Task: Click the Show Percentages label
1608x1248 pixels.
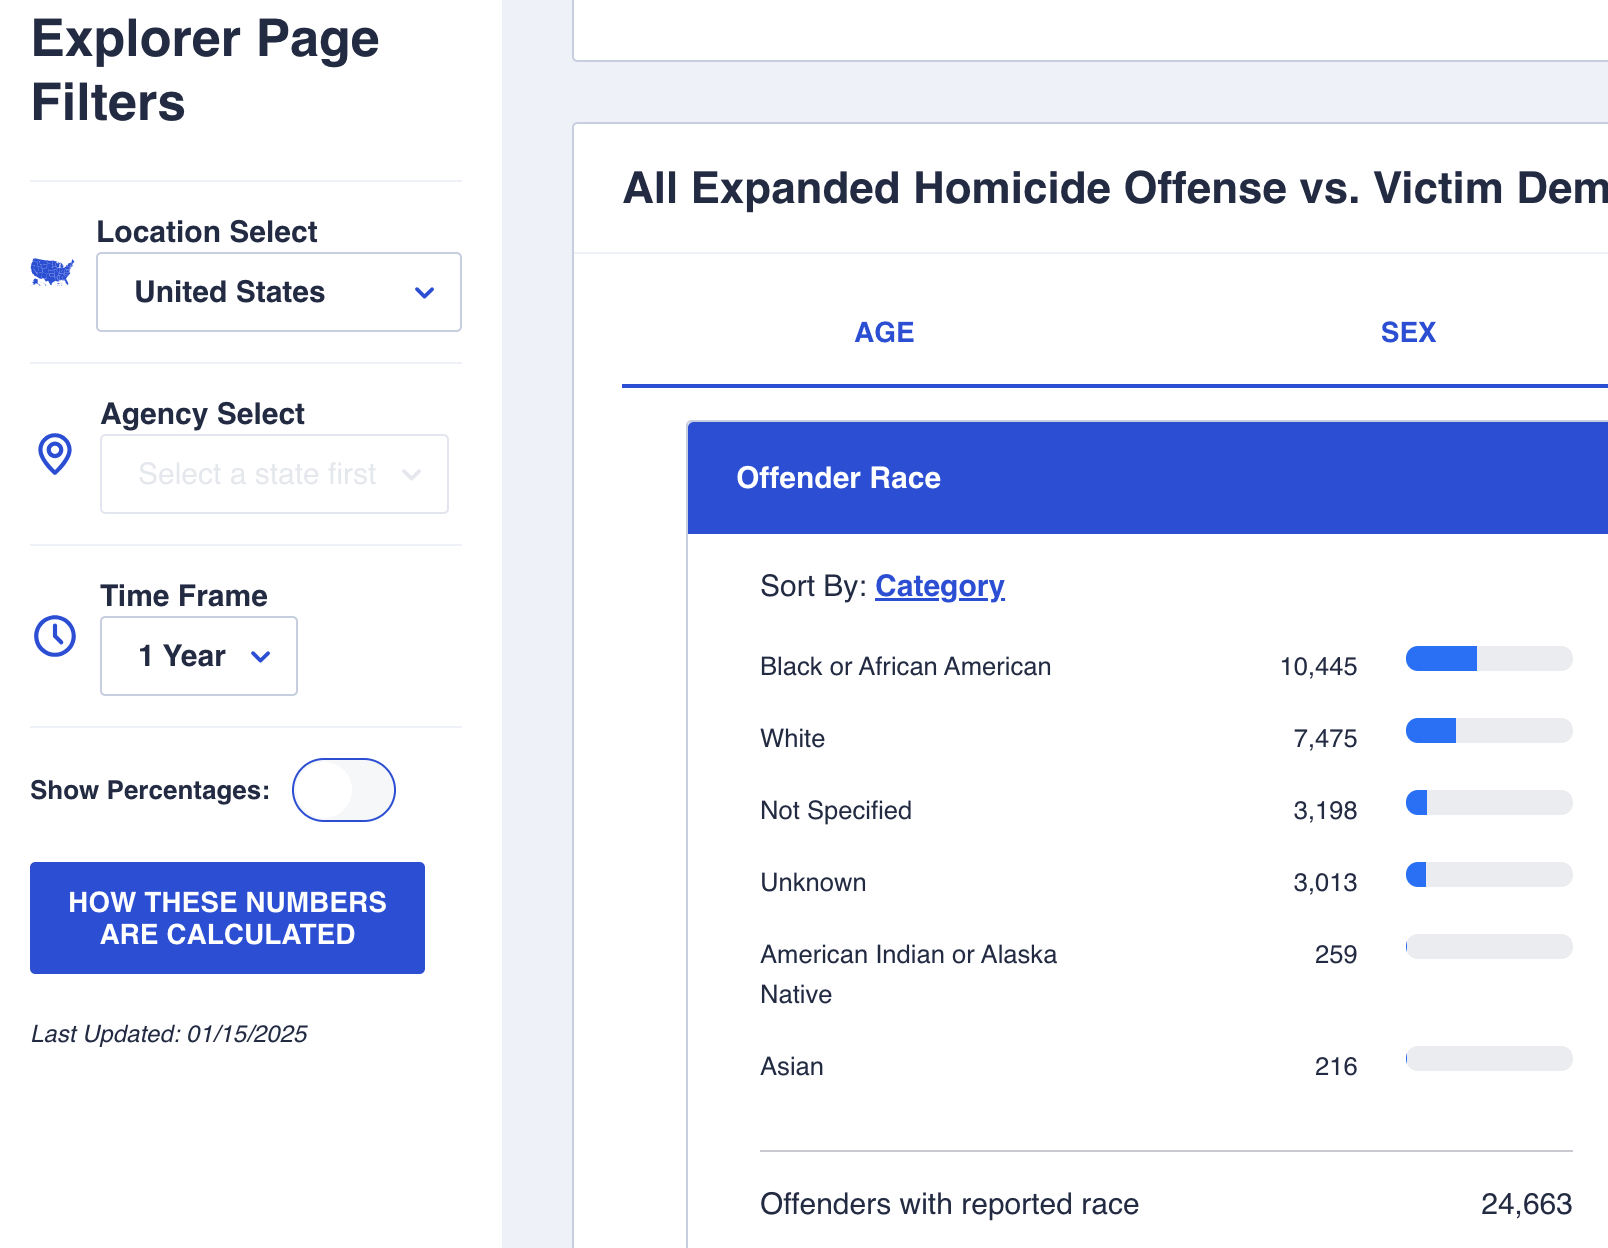Action: pos(150,790)
